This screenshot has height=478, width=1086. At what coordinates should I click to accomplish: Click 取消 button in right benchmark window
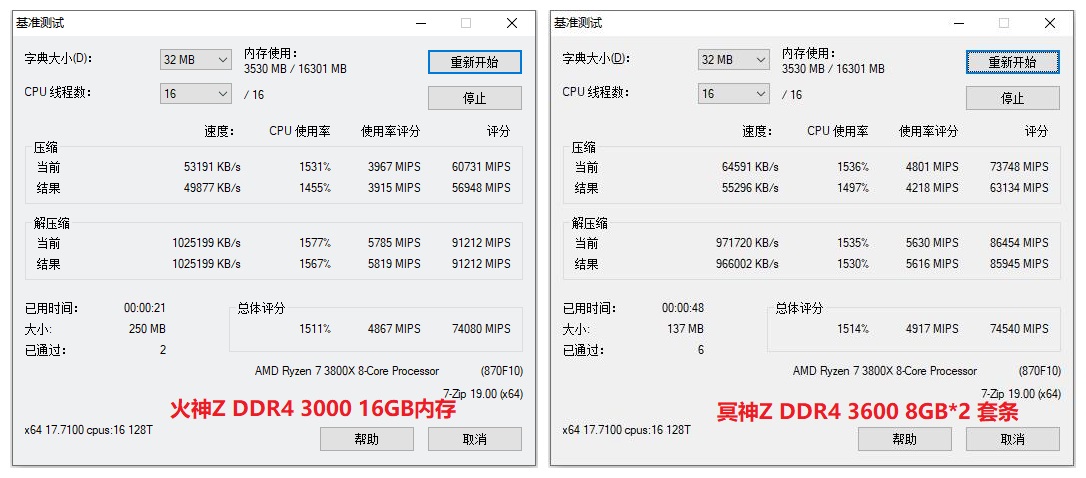coord(1013,439)
